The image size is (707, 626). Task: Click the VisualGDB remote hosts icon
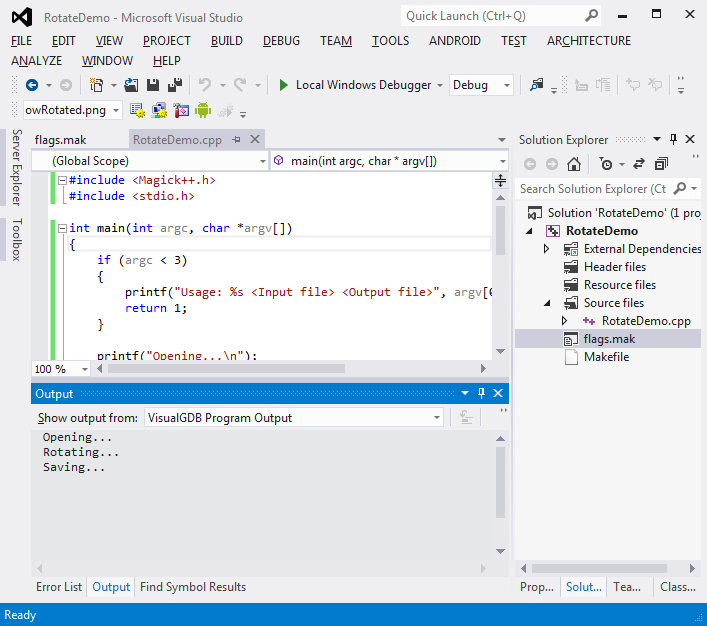pyautogui.click(x=159, y=110)
